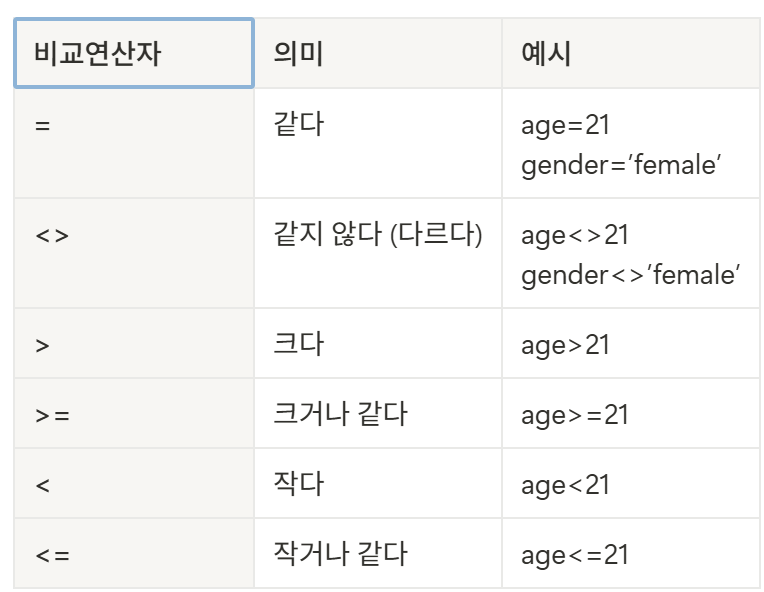This screenshot has width=764, height=592.
Task: Select the >= operator cell
Action: tap(133, 413)
